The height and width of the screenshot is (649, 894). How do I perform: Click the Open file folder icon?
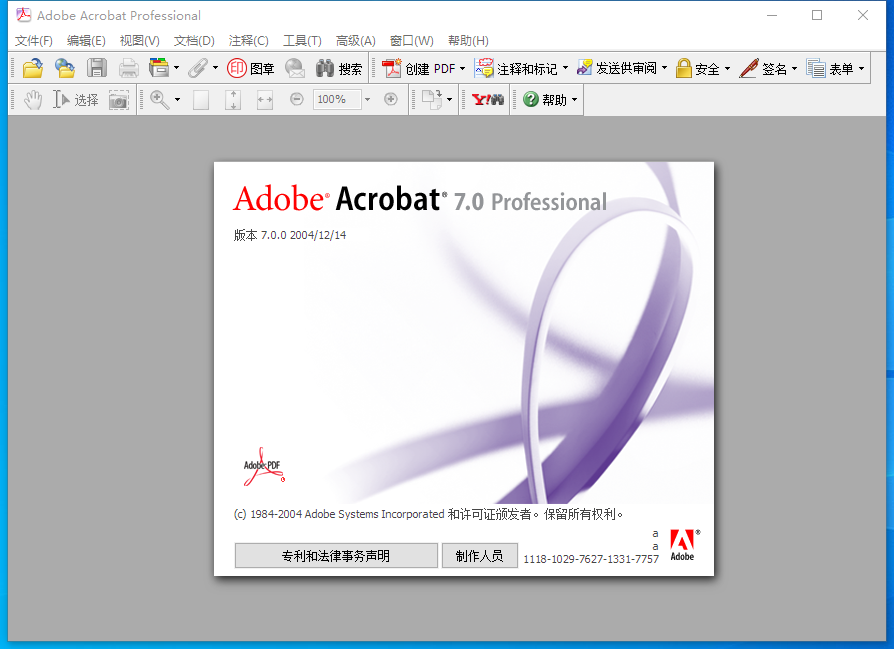pos(33,68)
